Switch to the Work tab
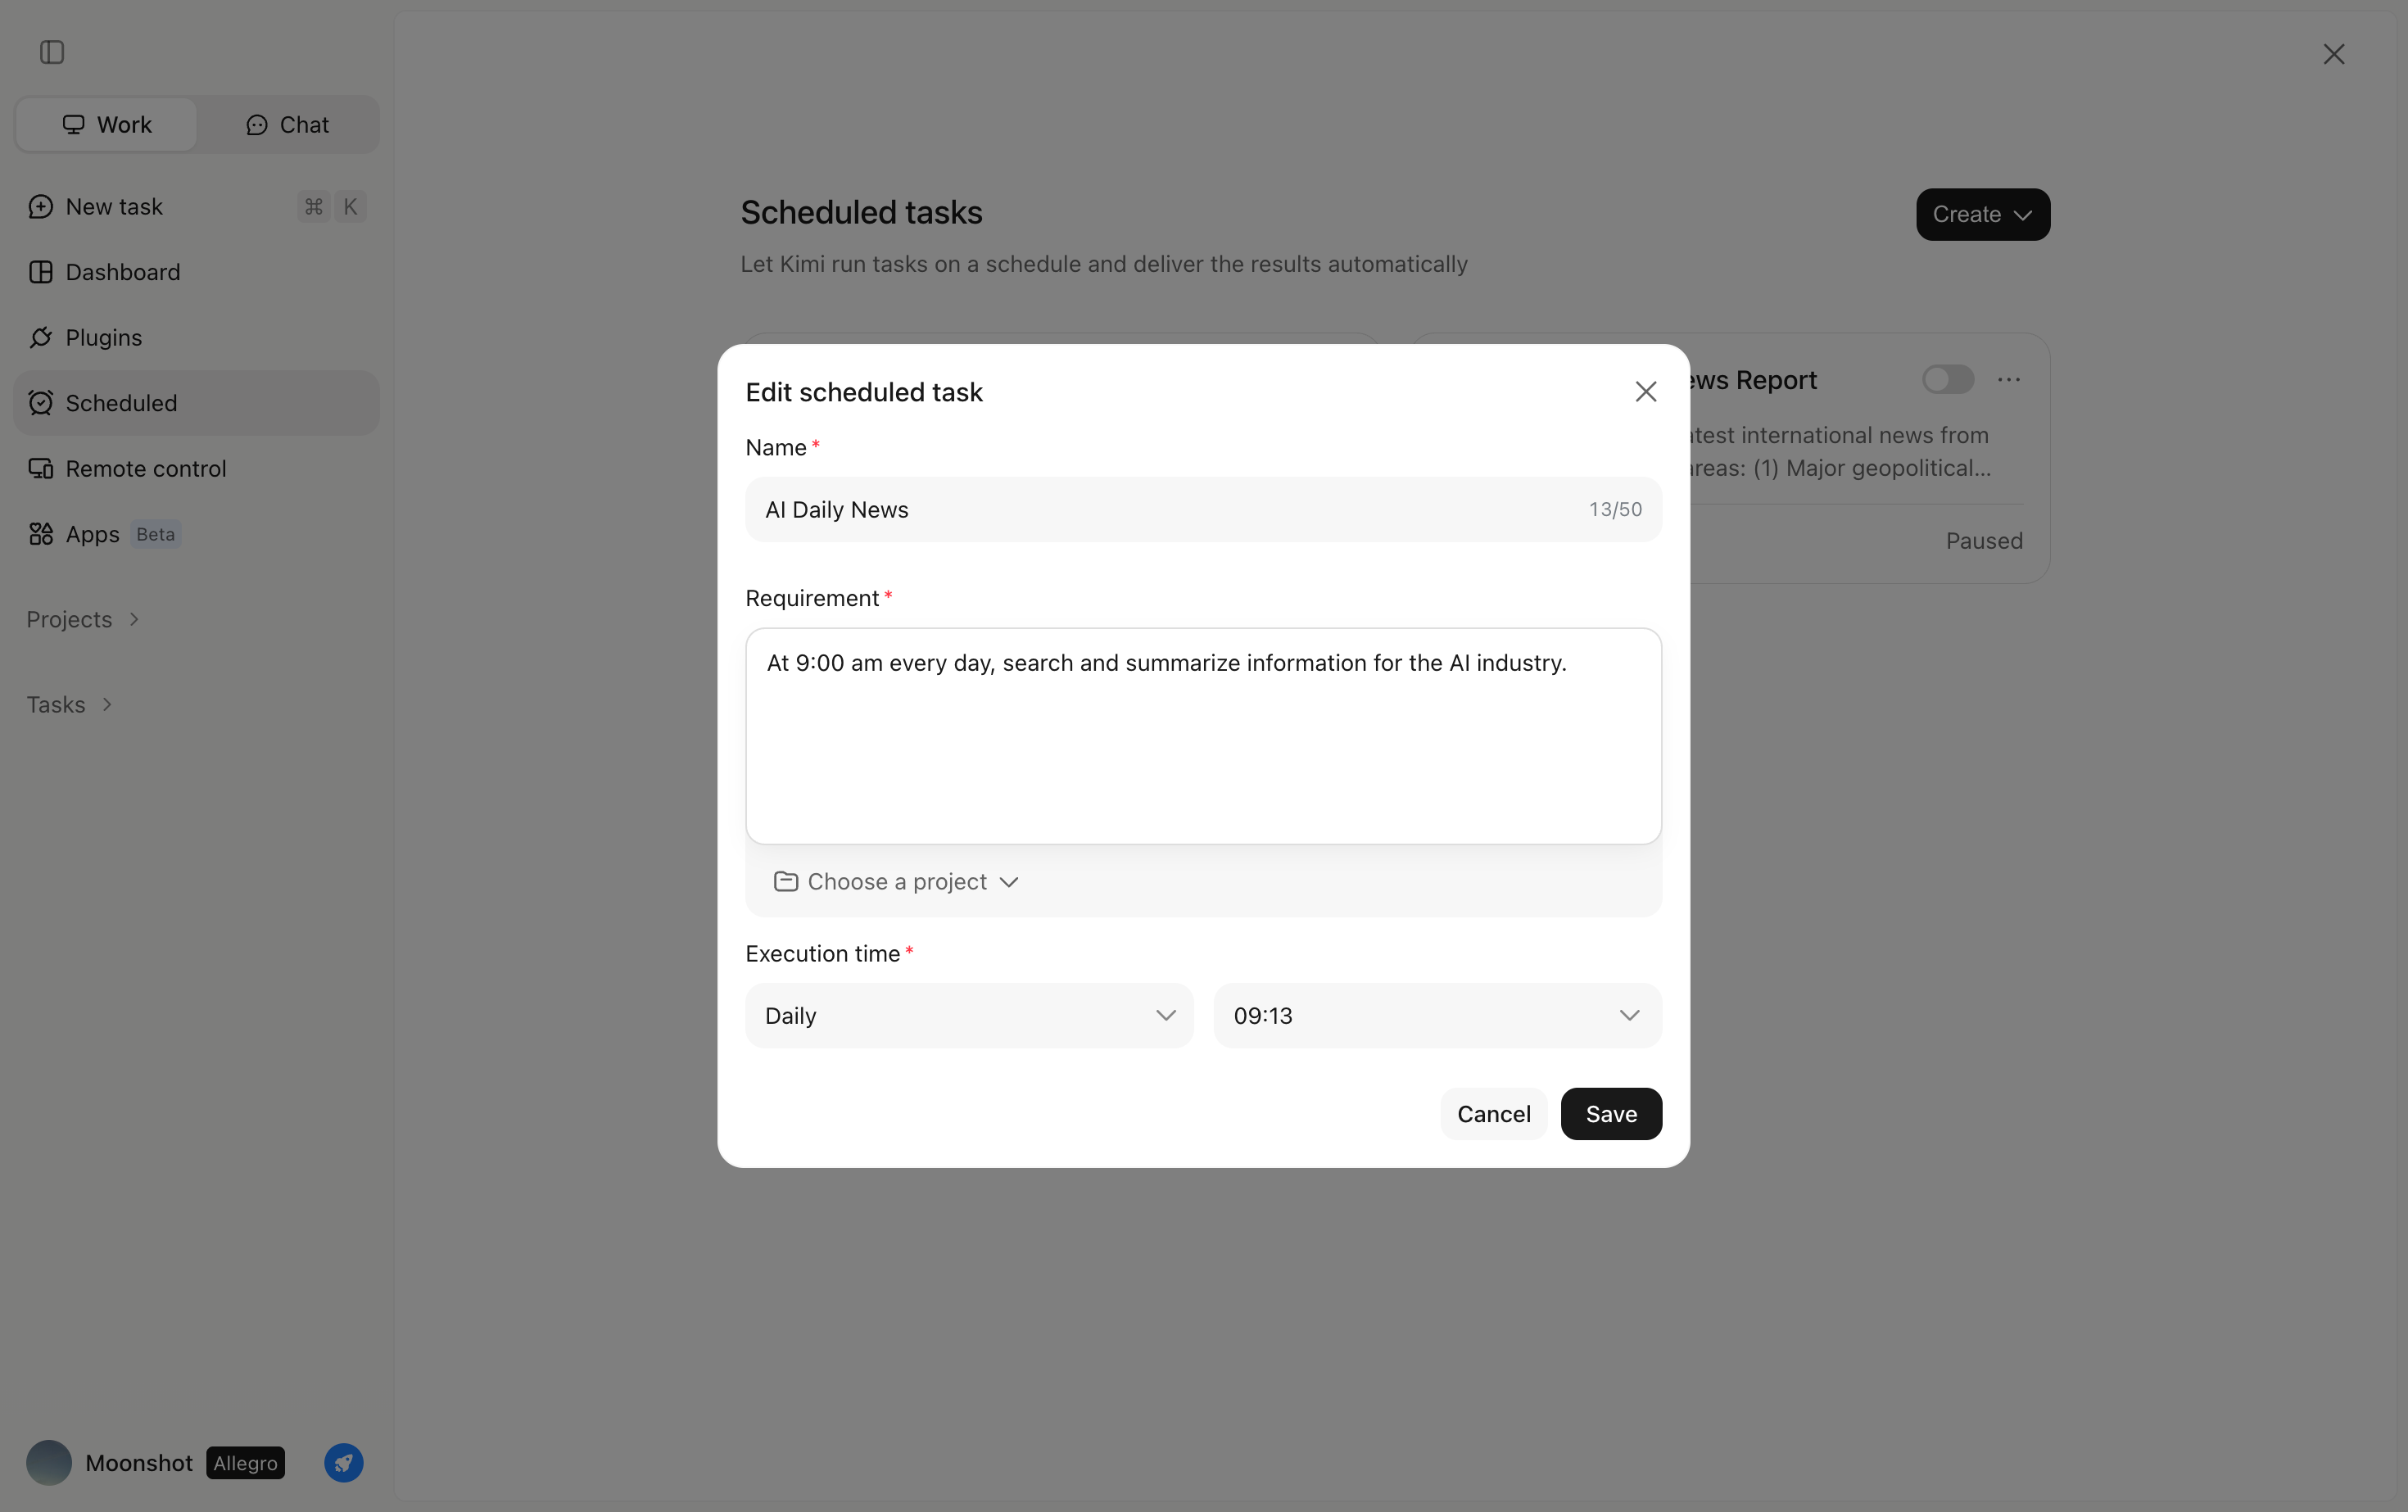The height and width of the screenshot is (1512, 2408). [107, 125]
